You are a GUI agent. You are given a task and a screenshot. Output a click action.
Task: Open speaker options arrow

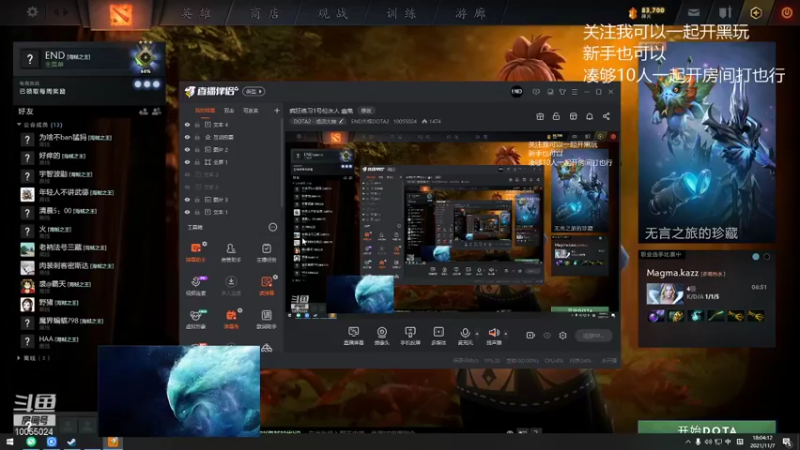(506, 334)
